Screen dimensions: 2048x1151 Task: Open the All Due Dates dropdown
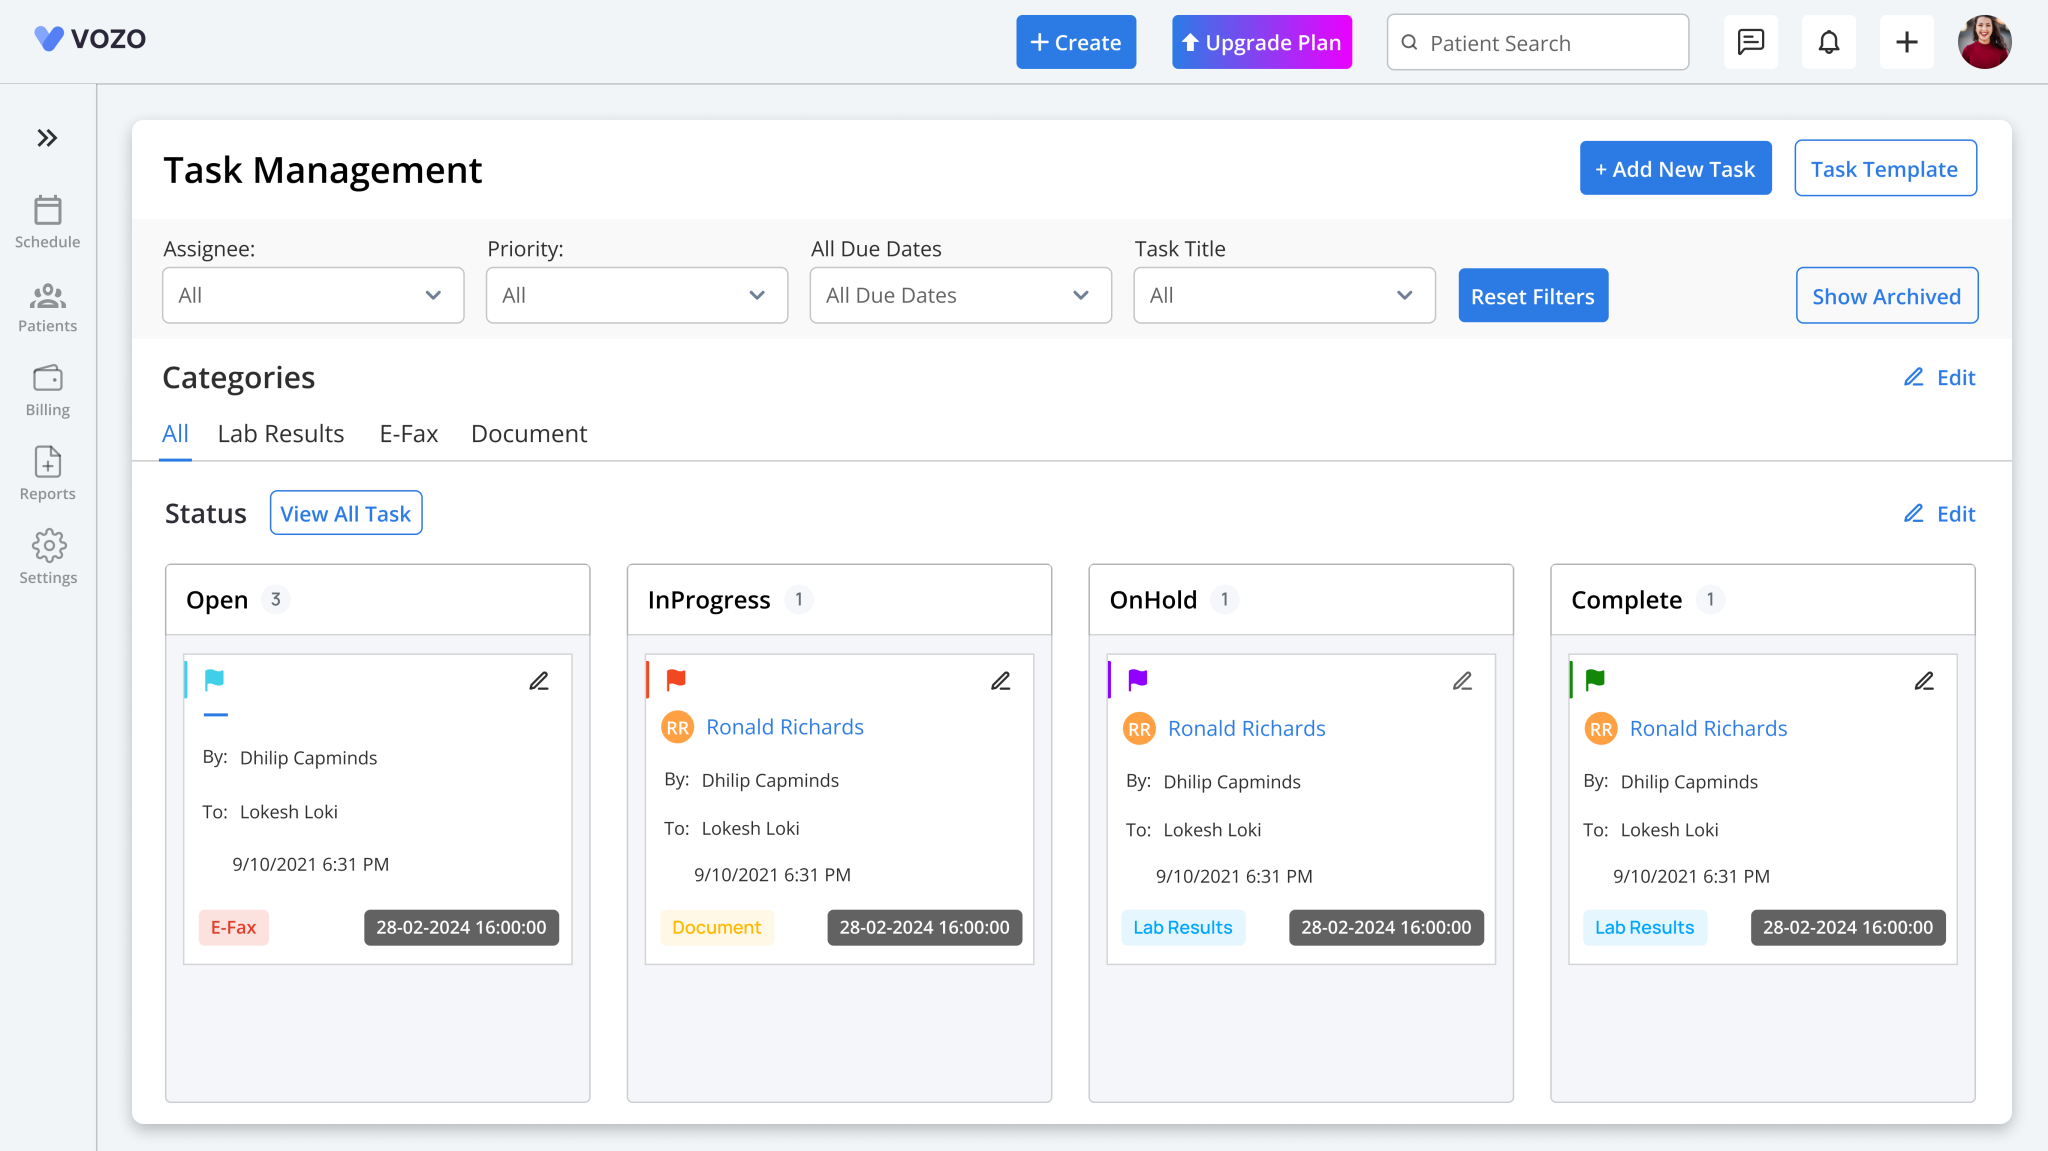960,295
